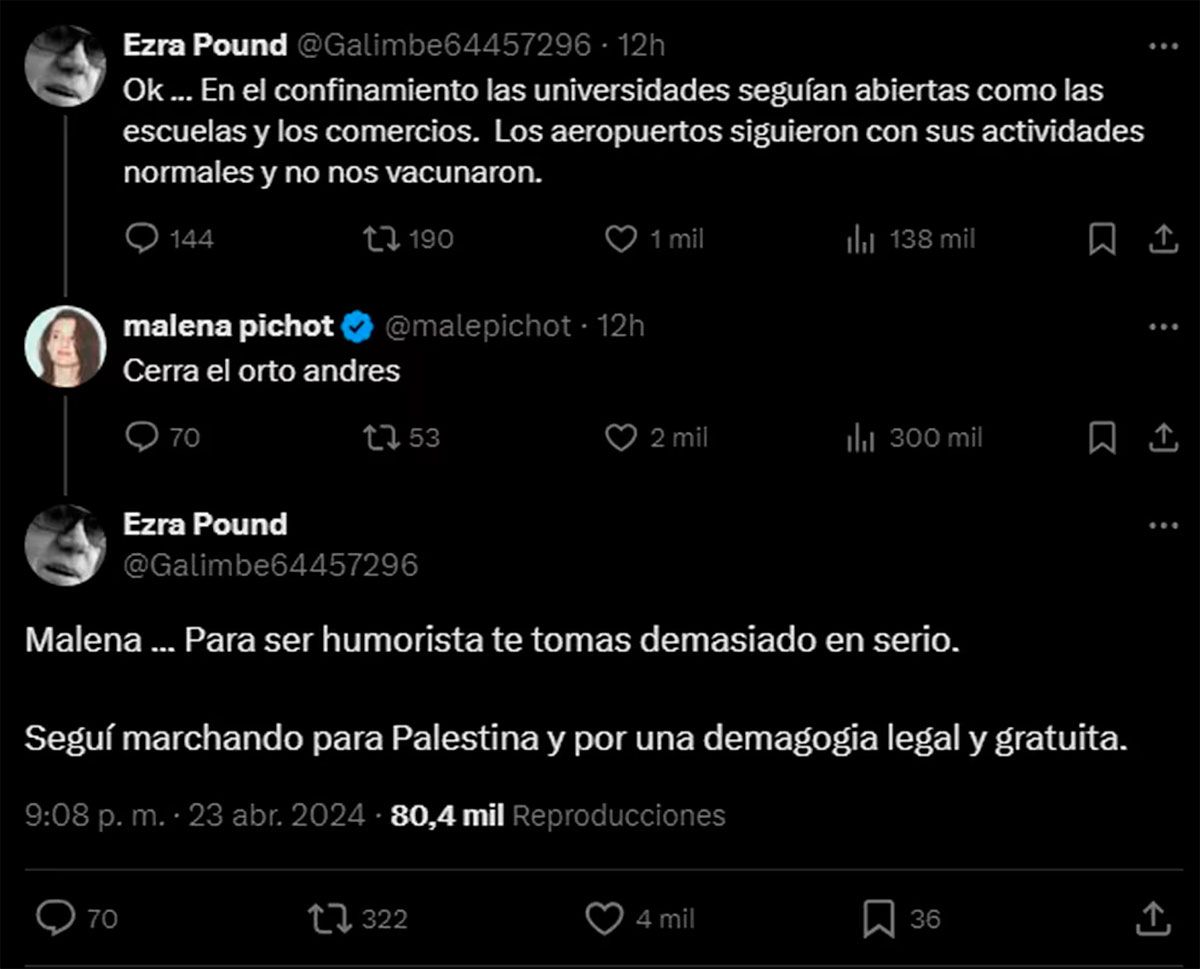
Task: Reply to malena pichot's tweet
Action: click(144, 437)
